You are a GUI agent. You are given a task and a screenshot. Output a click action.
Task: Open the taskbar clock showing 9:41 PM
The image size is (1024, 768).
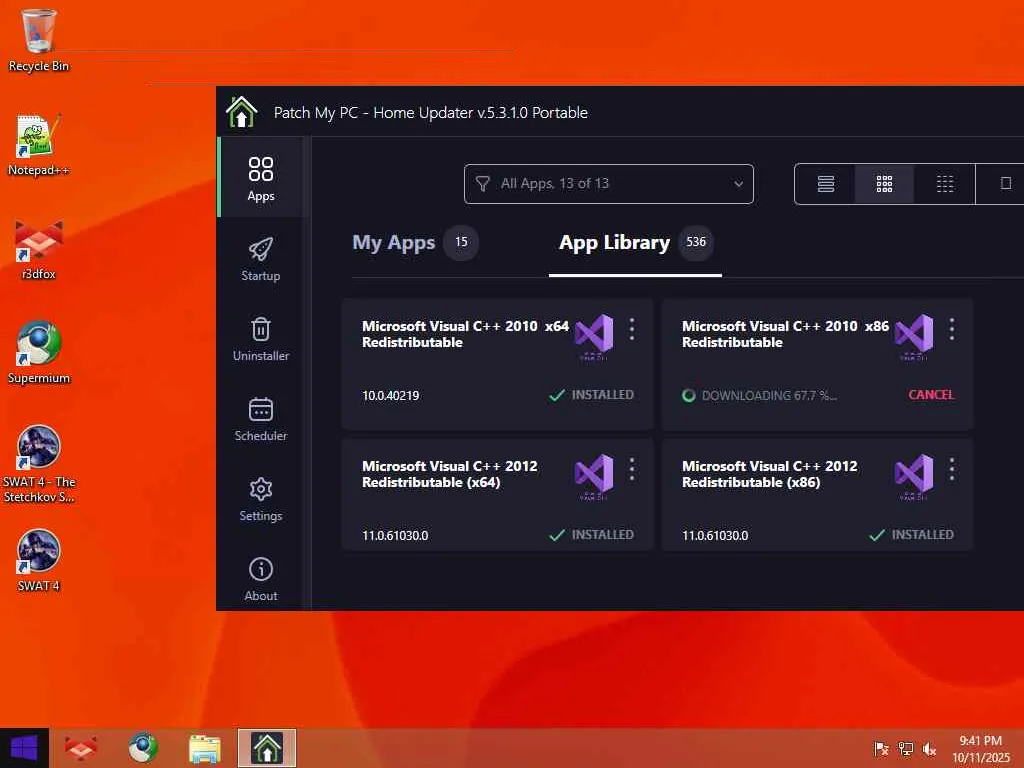(980, 748)
